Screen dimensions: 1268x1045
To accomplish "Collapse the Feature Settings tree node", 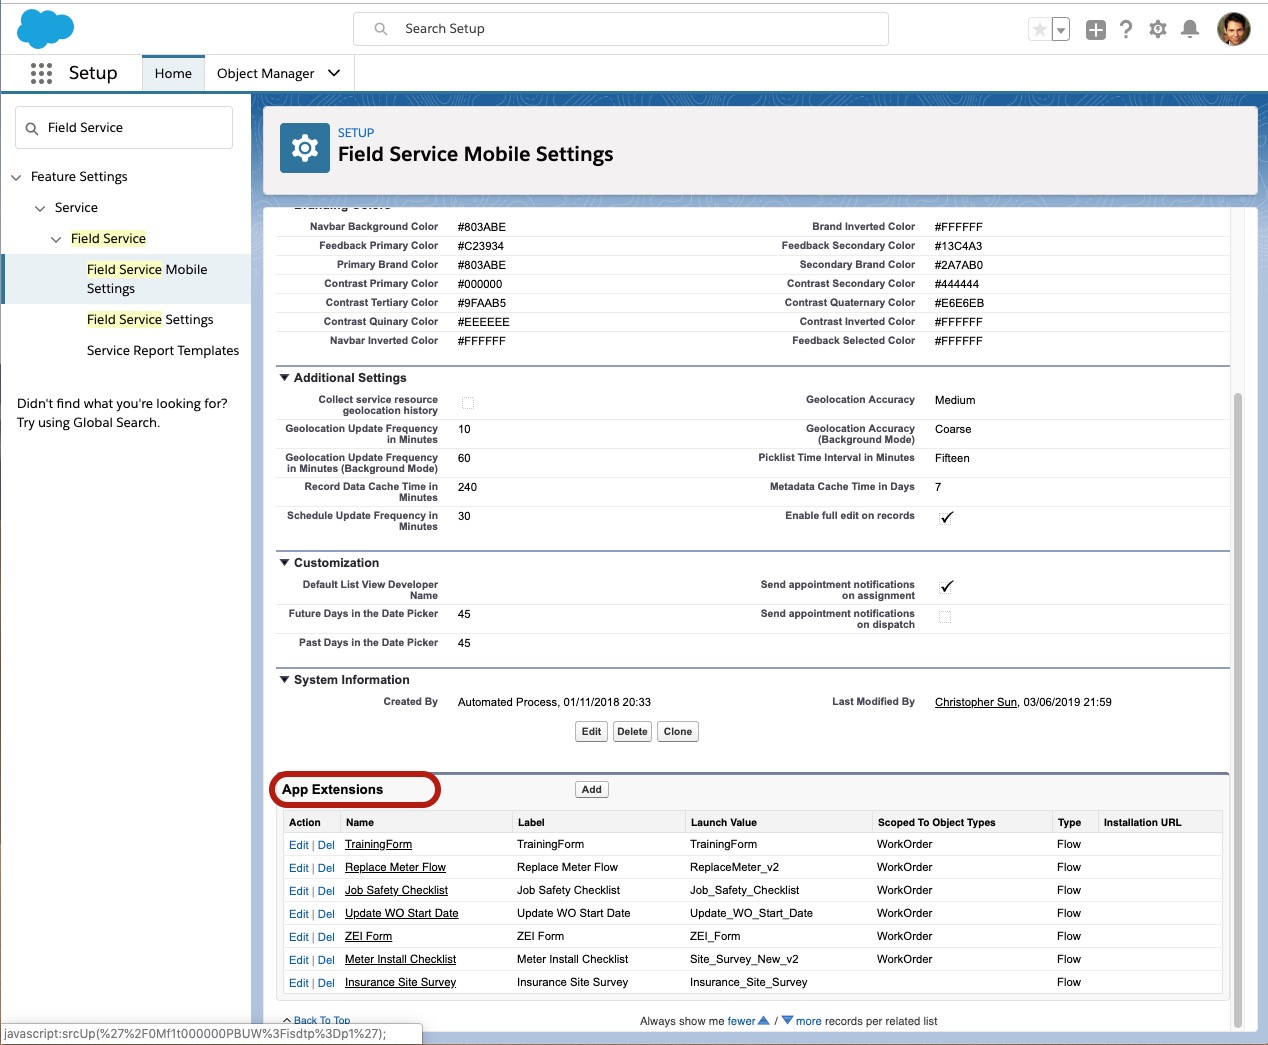I will [16, 177].
